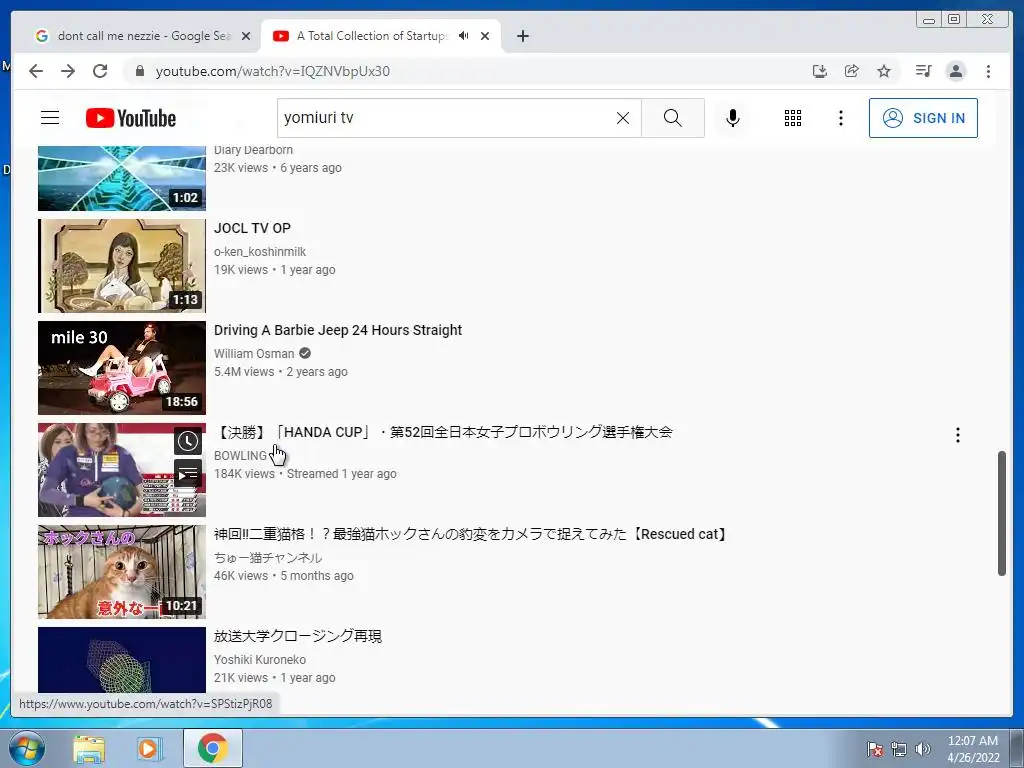1024x768 pixels.
Task: Click the Chrome taskbar button
Action: [213, 748]
